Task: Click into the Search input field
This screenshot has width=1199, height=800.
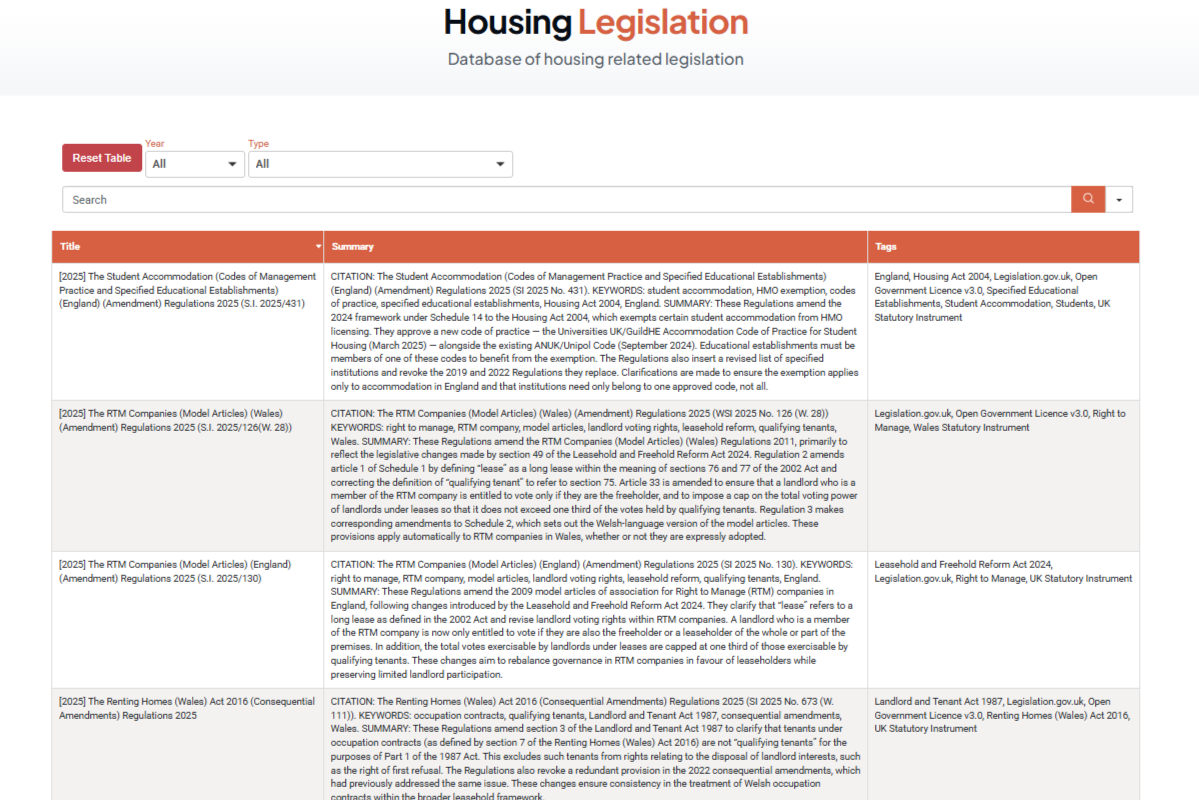Action: [566, 199]
